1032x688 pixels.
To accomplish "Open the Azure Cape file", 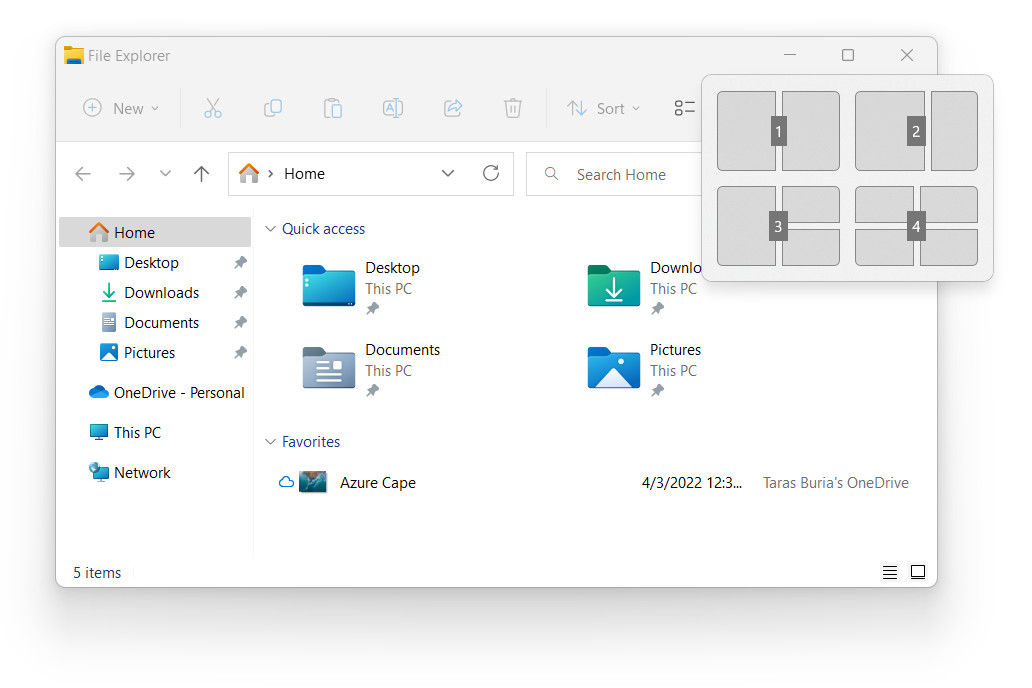I will 377,482.
